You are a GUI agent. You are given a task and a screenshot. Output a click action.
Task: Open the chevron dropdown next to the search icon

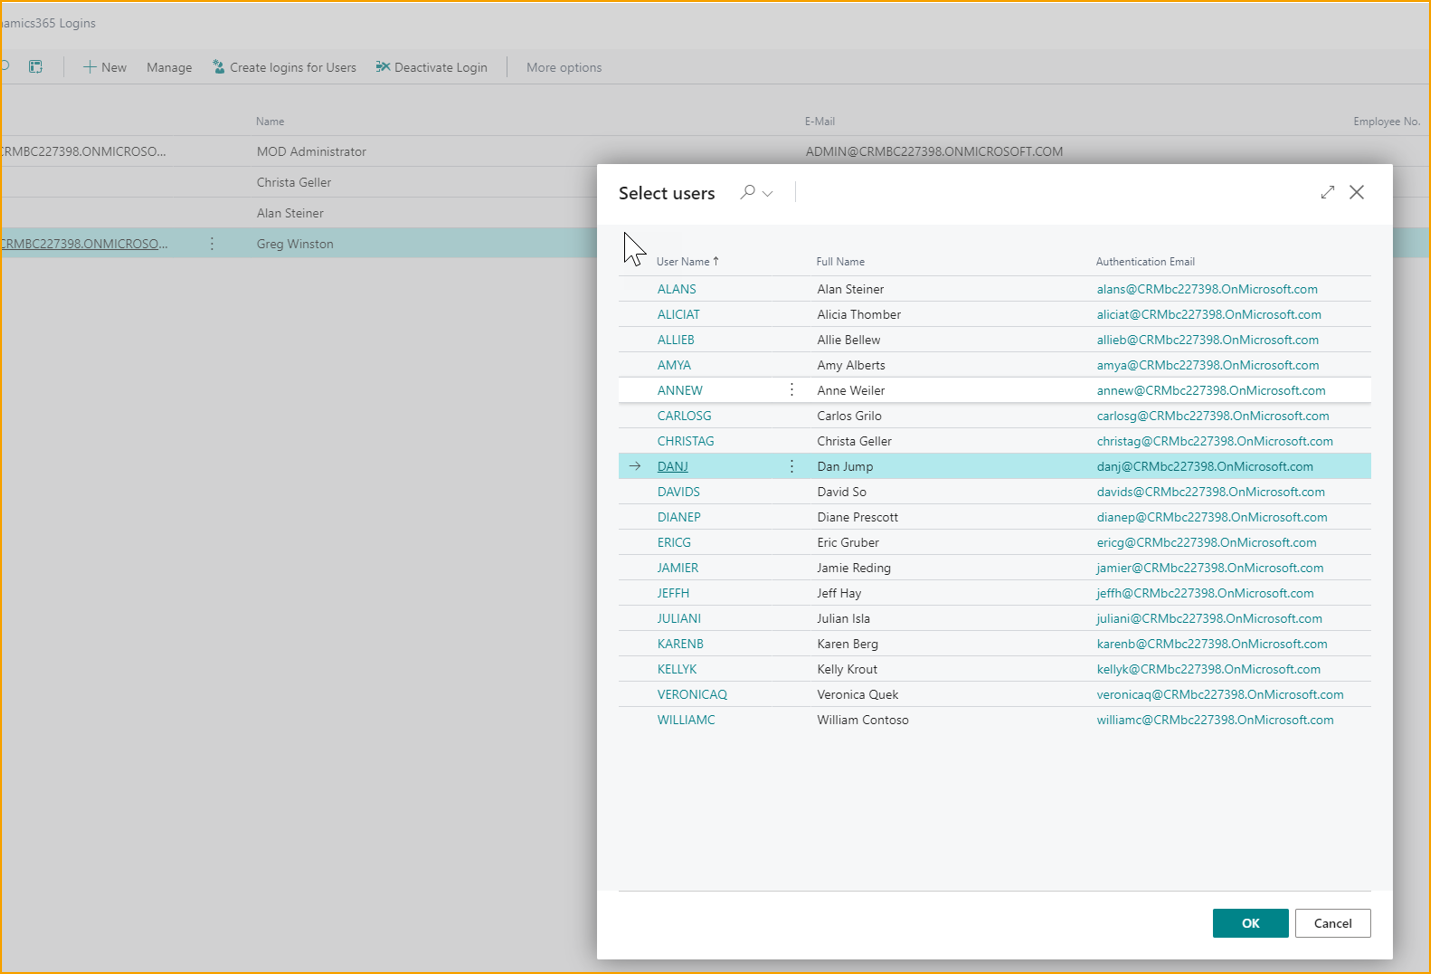tap(765, 193)
